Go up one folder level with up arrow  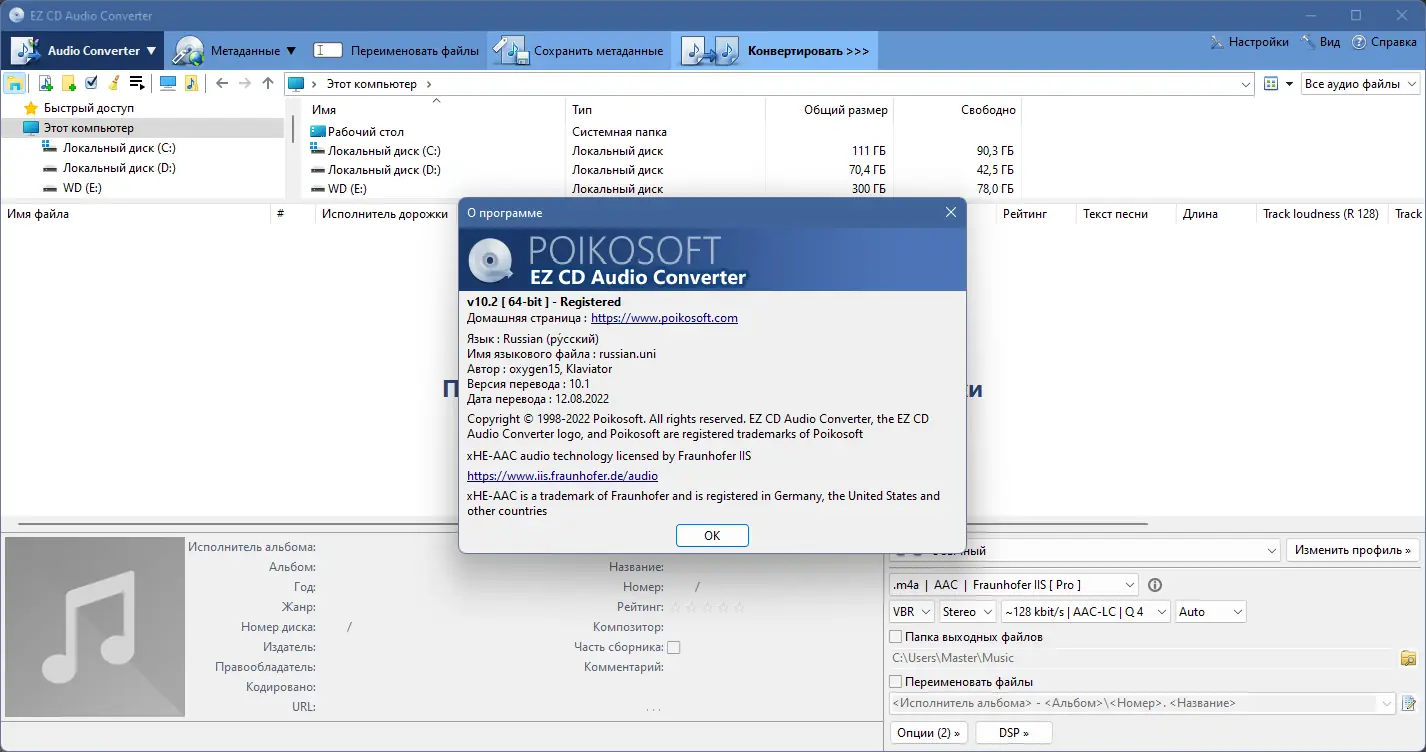[267, 83]
